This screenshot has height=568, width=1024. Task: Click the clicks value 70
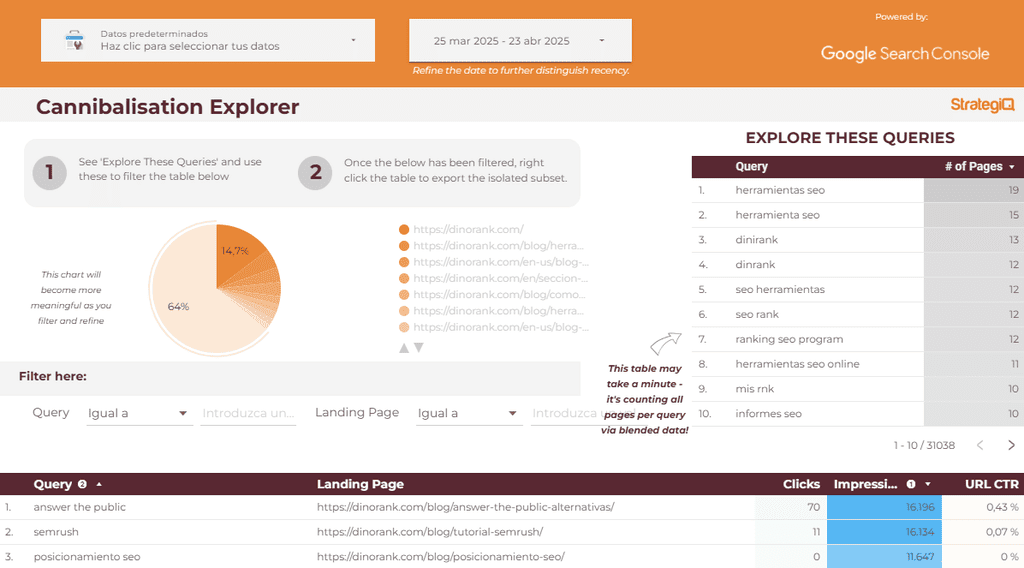pyautogui.click(x=814, y=507)
